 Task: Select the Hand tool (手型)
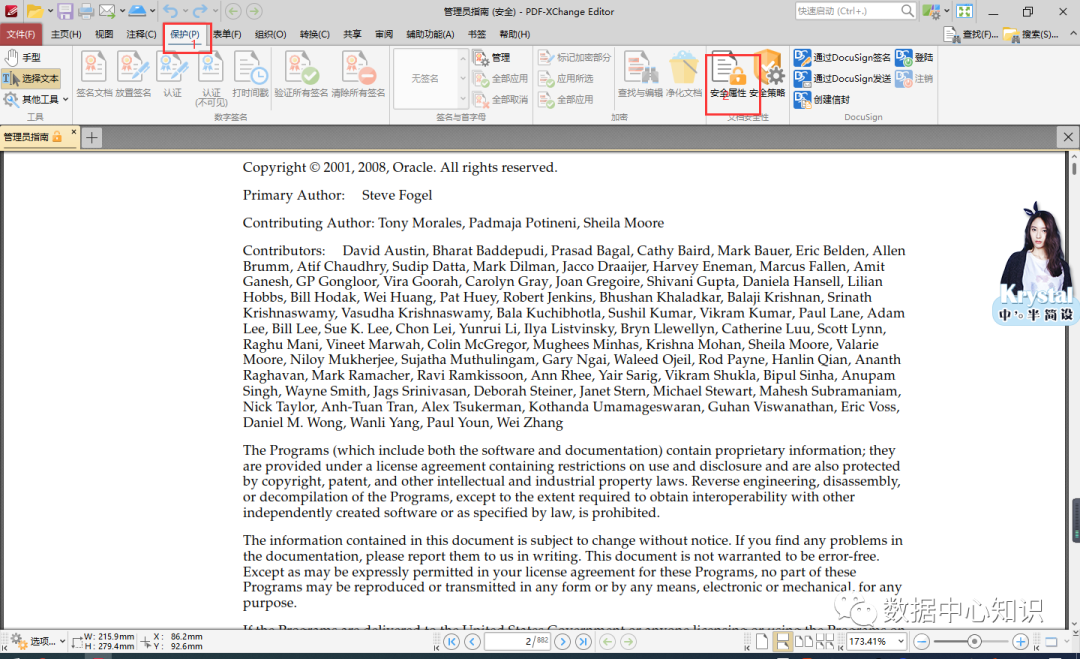(x=23, y=57)
